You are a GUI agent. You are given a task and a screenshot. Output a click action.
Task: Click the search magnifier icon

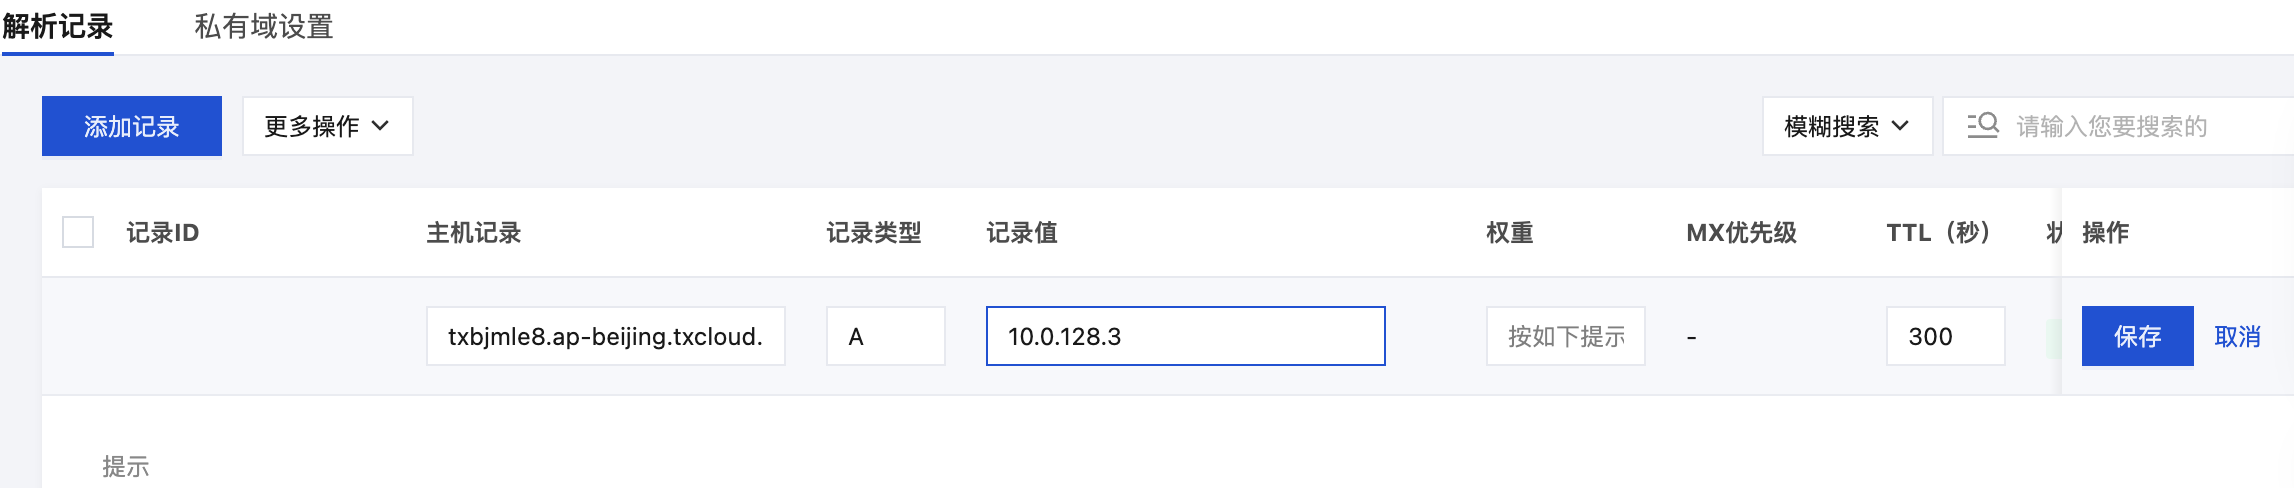point(1982,125)
